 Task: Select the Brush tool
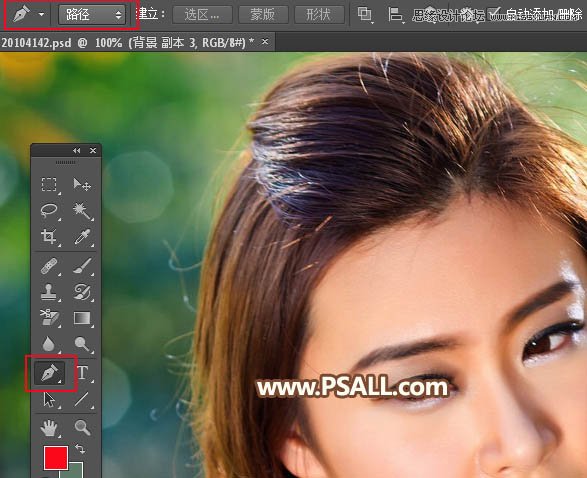click(82, 266)
